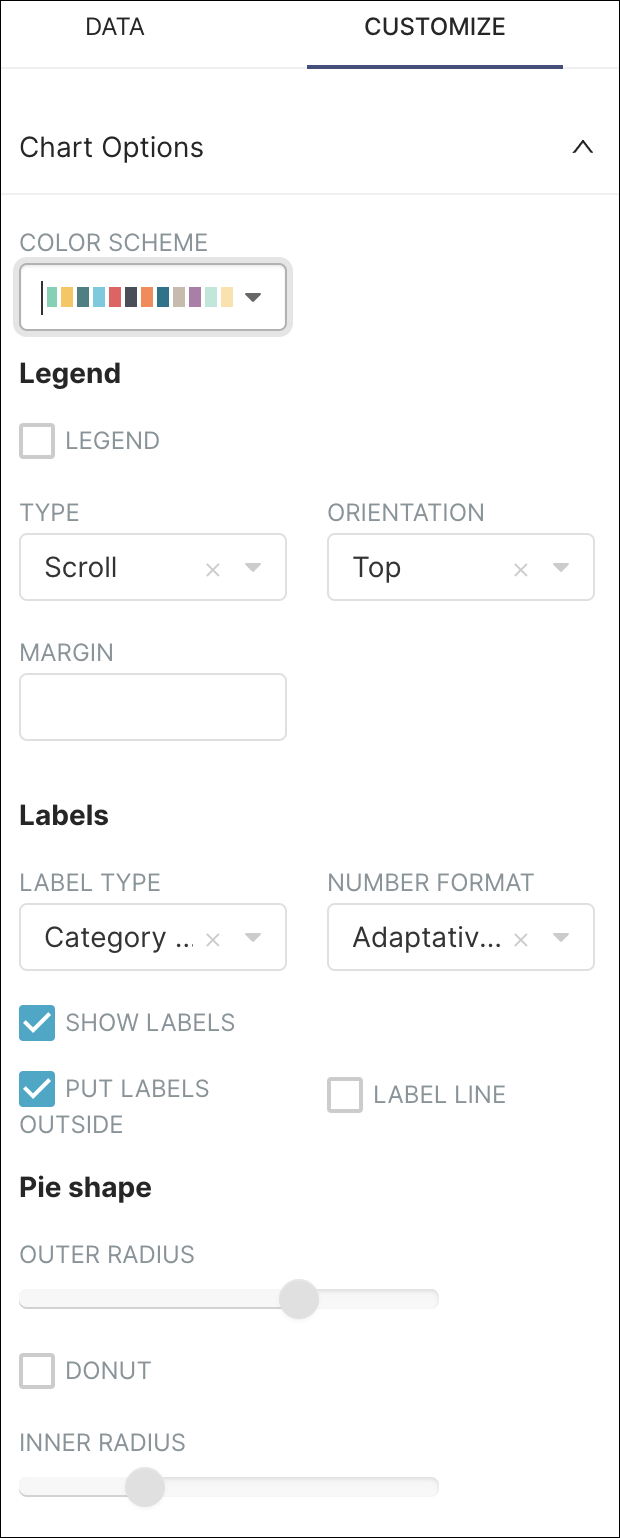Clear the Adaptative number format value
620x1538 pixels.
520,937
